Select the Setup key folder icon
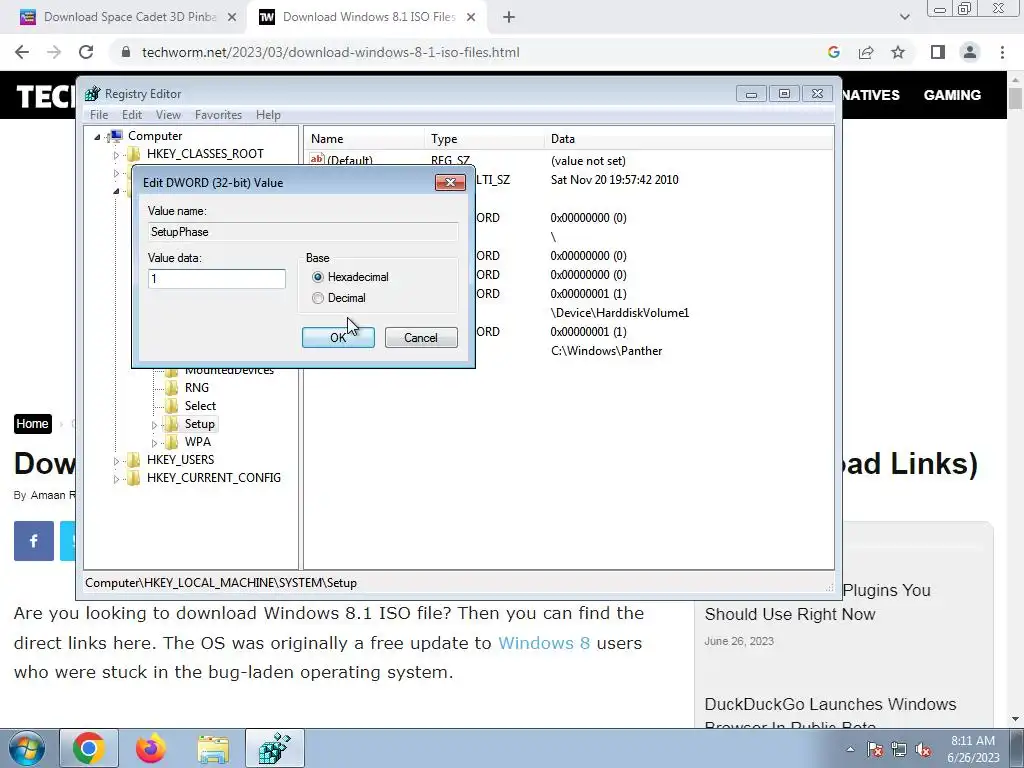Image resolution: width=1024 pixels, height=768 pixels. click(171, 424)
